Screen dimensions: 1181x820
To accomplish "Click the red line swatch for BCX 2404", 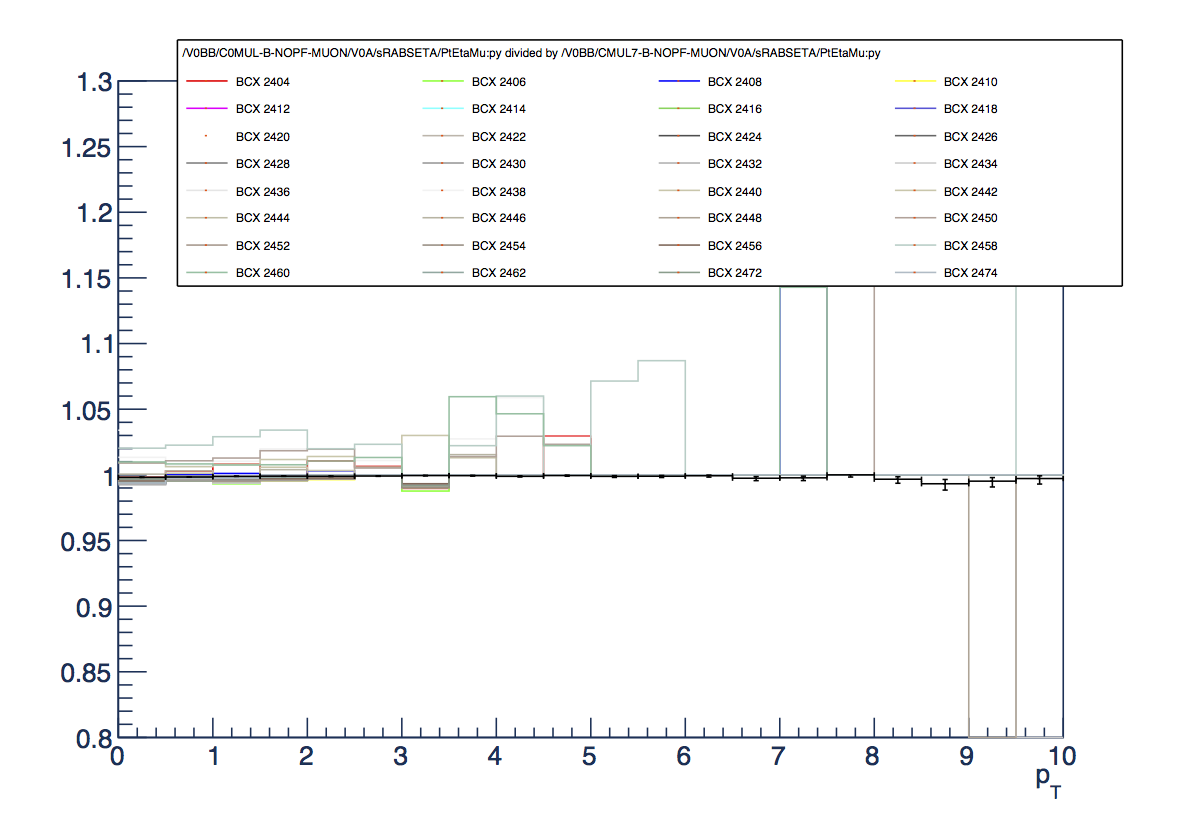I will [206, 81].
